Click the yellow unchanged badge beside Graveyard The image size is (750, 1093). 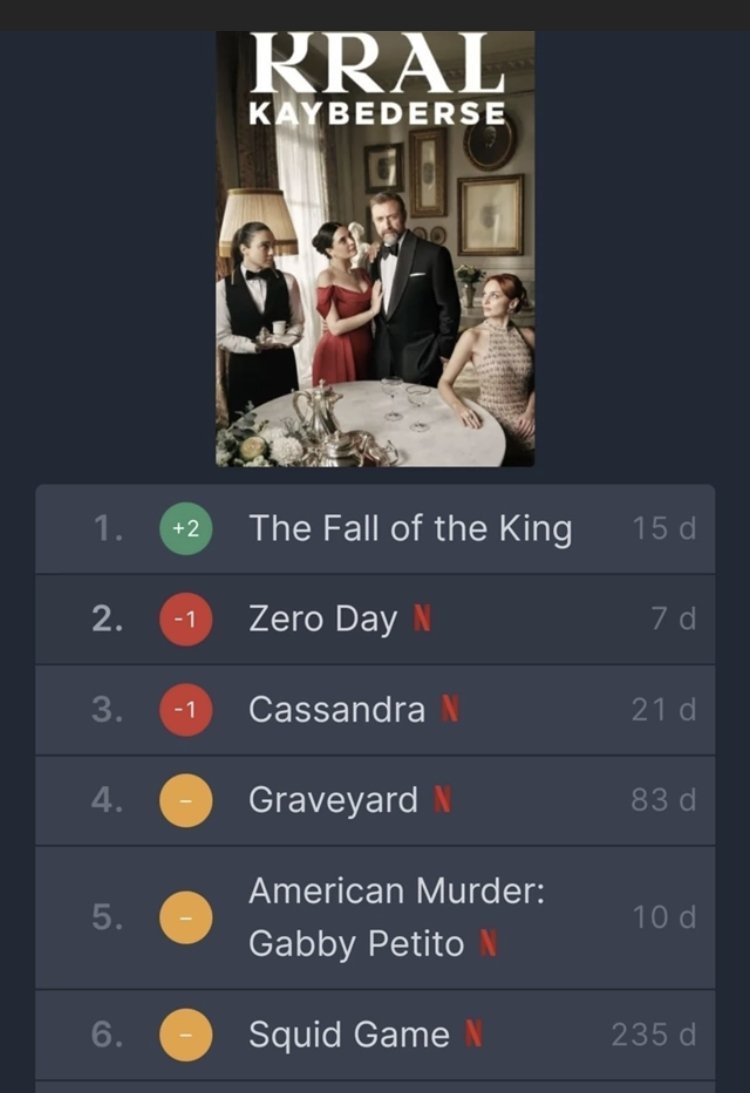click(x=185, y=801)
